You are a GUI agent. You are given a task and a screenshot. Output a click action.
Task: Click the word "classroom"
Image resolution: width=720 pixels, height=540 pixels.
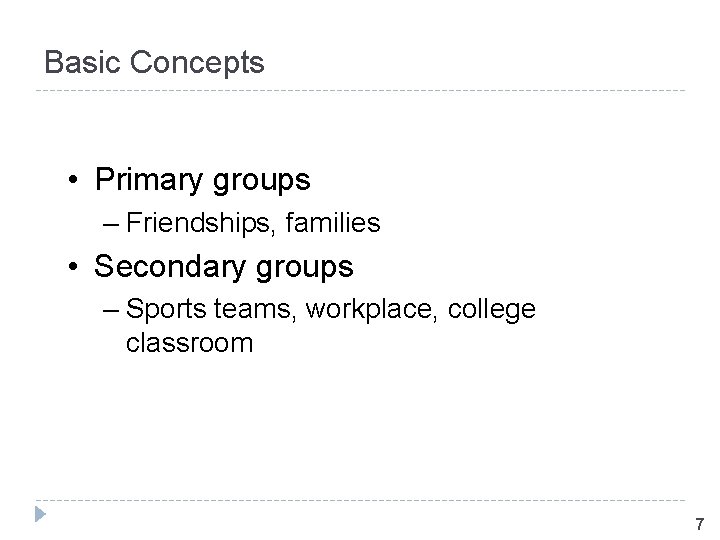tap(189, 344)
